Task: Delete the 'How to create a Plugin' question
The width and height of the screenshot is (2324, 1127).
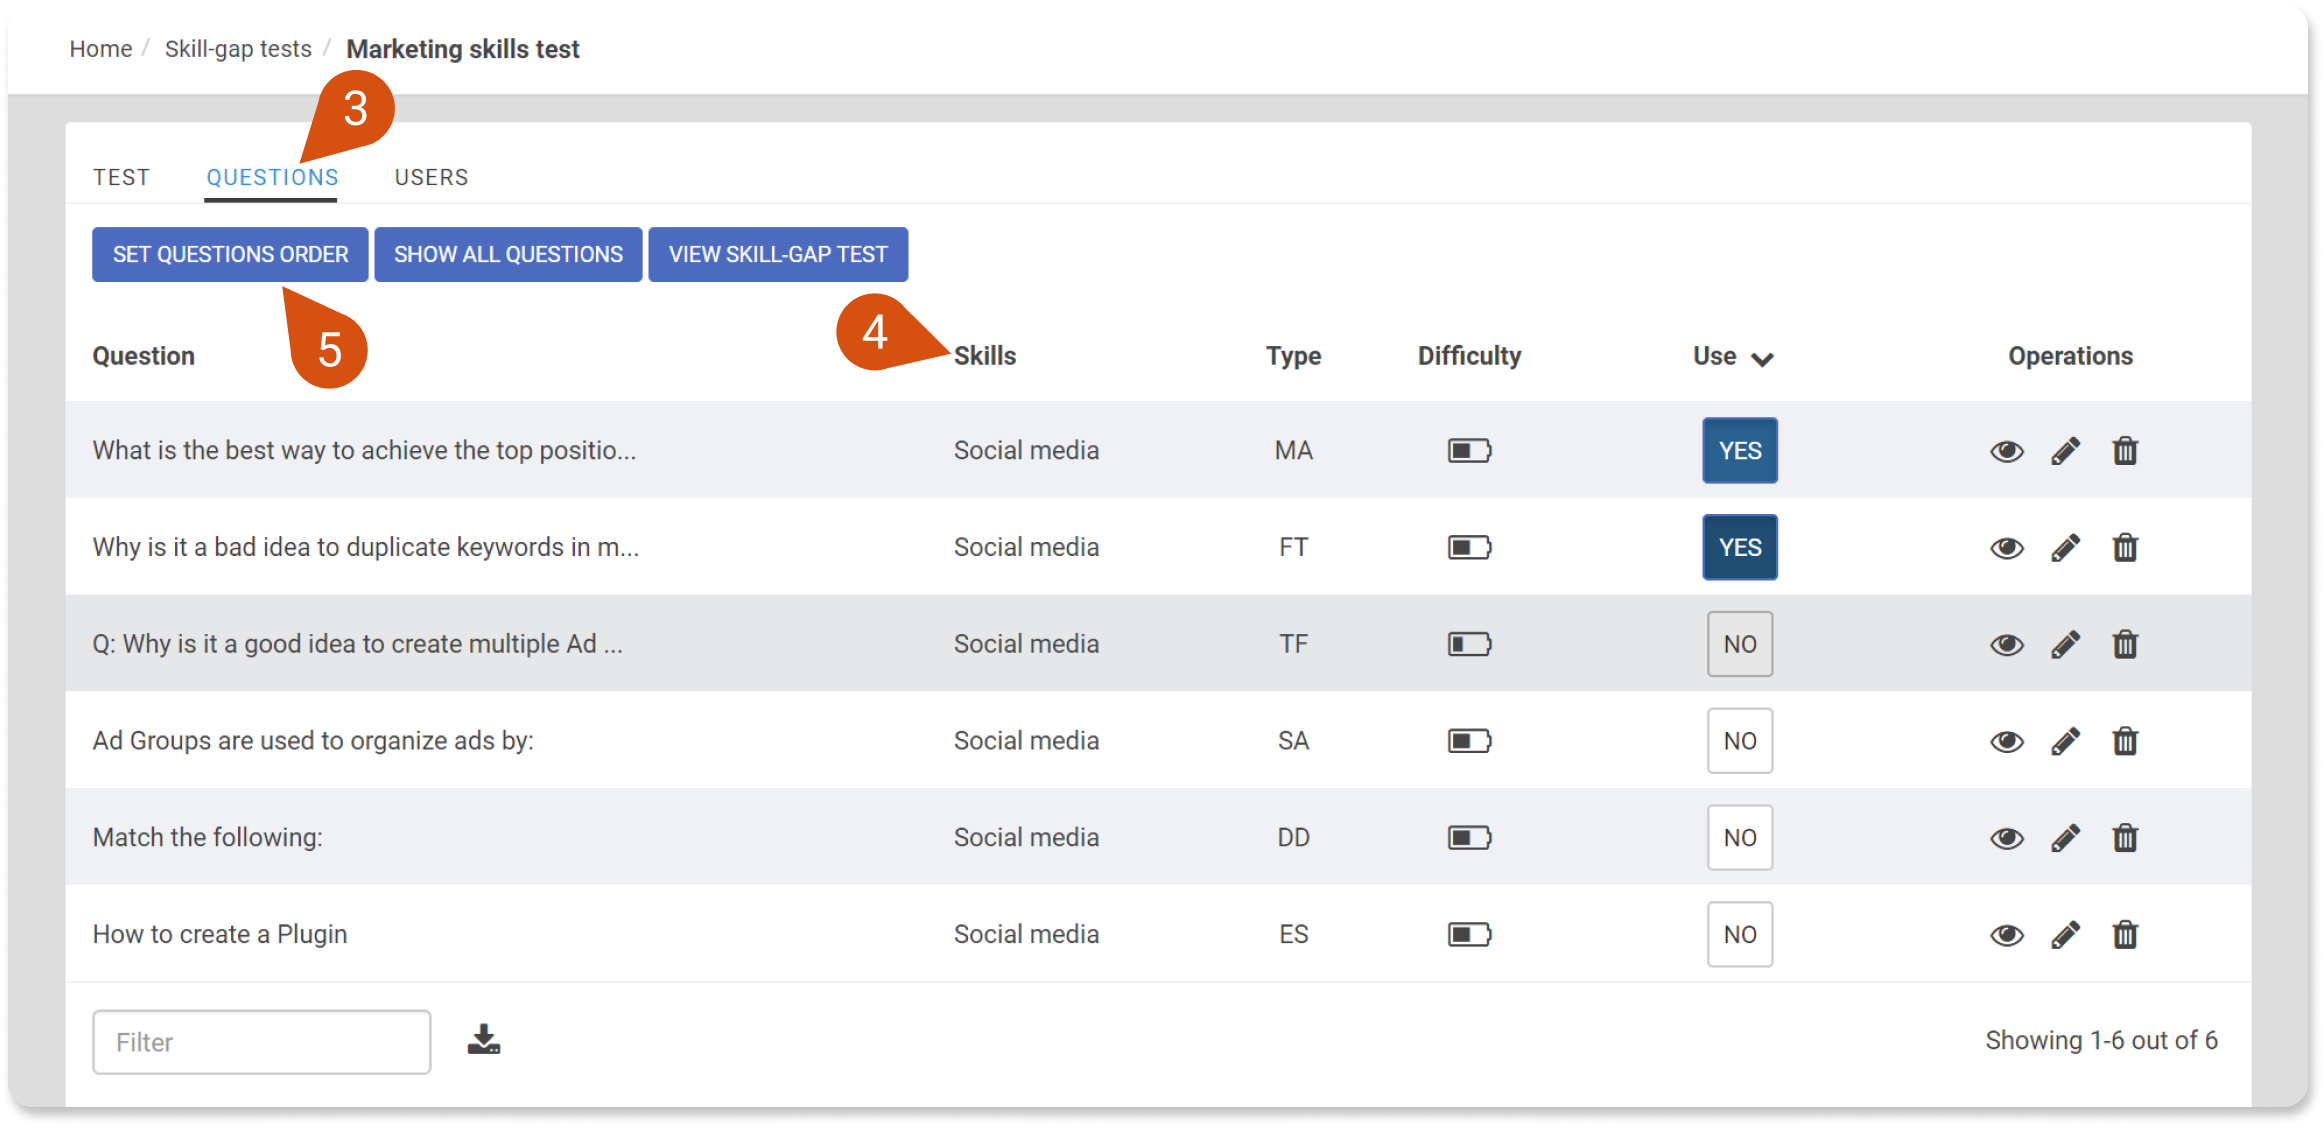Action: (x=2125, y=935)
